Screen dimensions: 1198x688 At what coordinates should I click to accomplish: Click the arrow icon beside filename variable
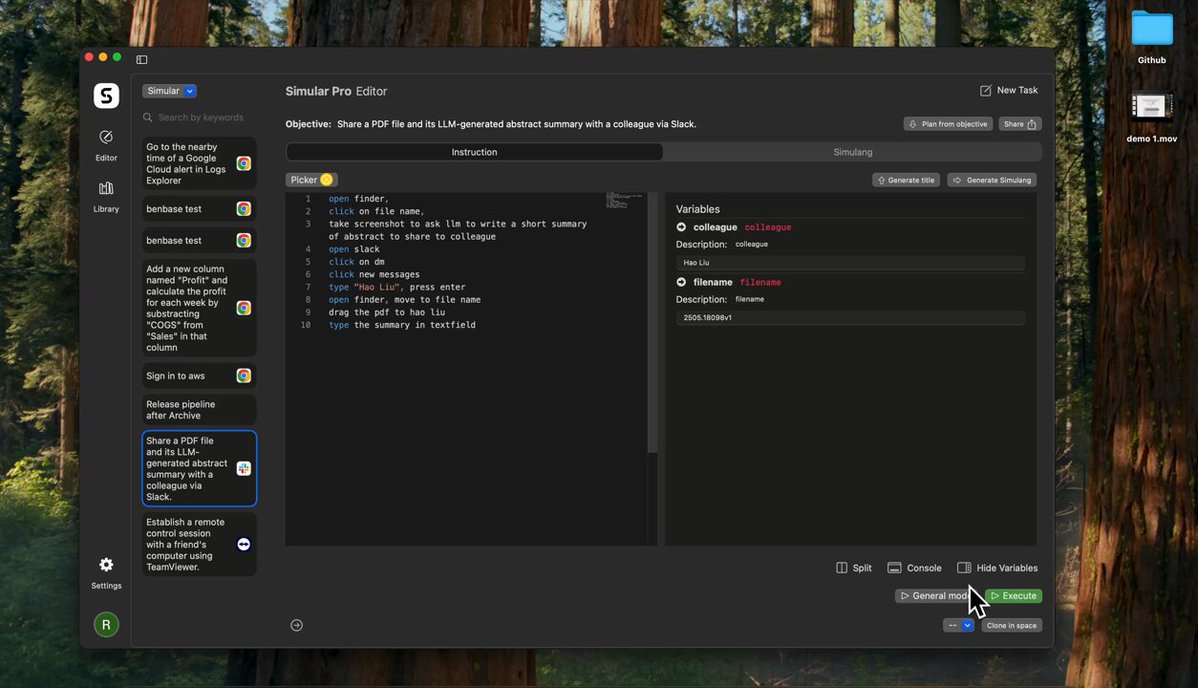(x=681, y=282)
